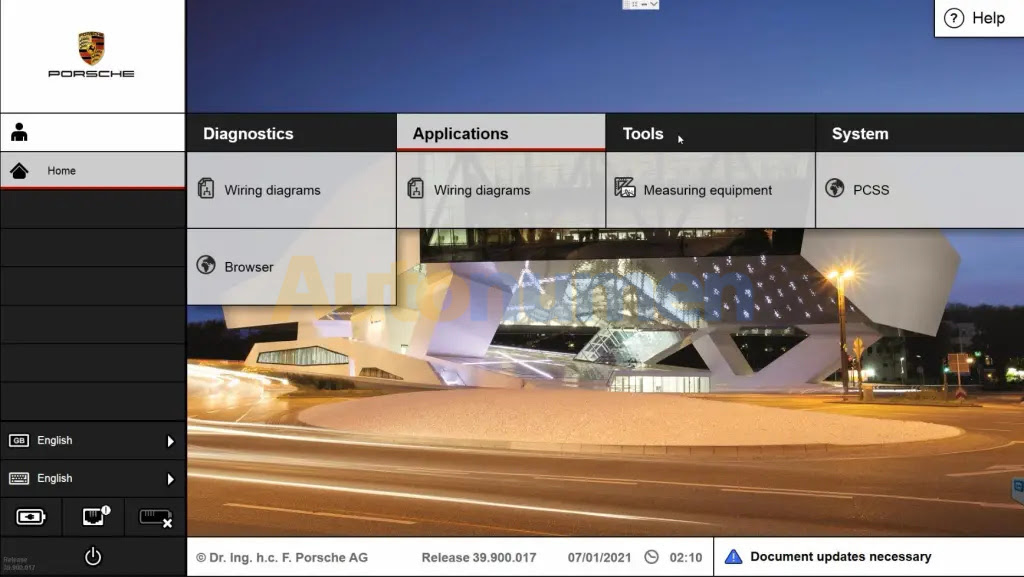Click the Porsche crest logo

click(91, 47)
